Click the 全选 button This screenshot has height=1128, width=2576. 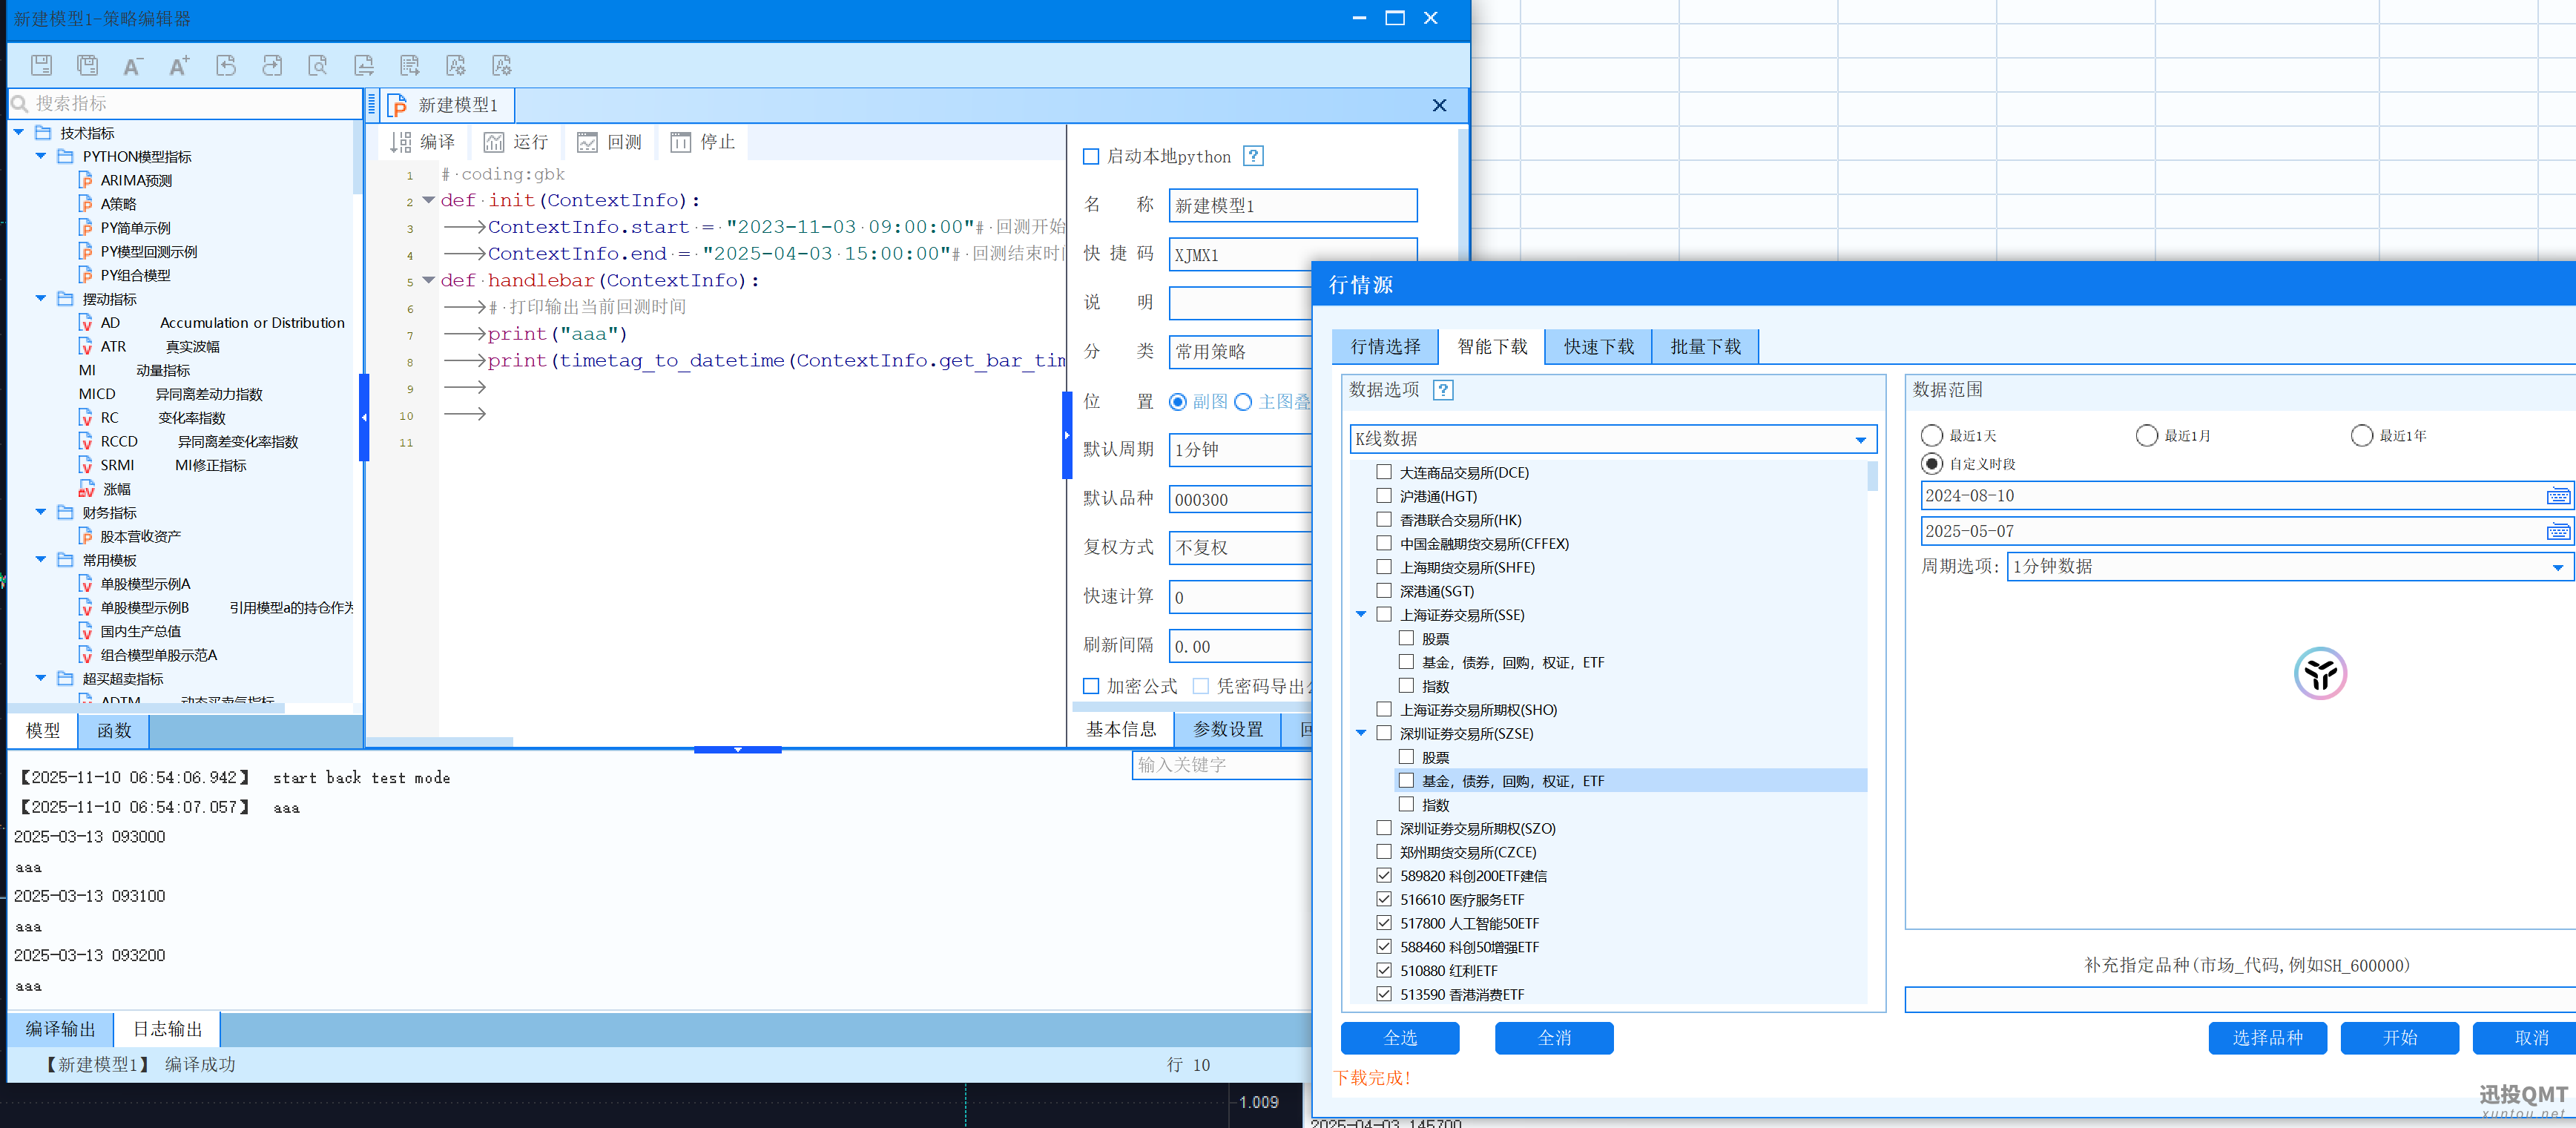[x=1399, y=1038]
